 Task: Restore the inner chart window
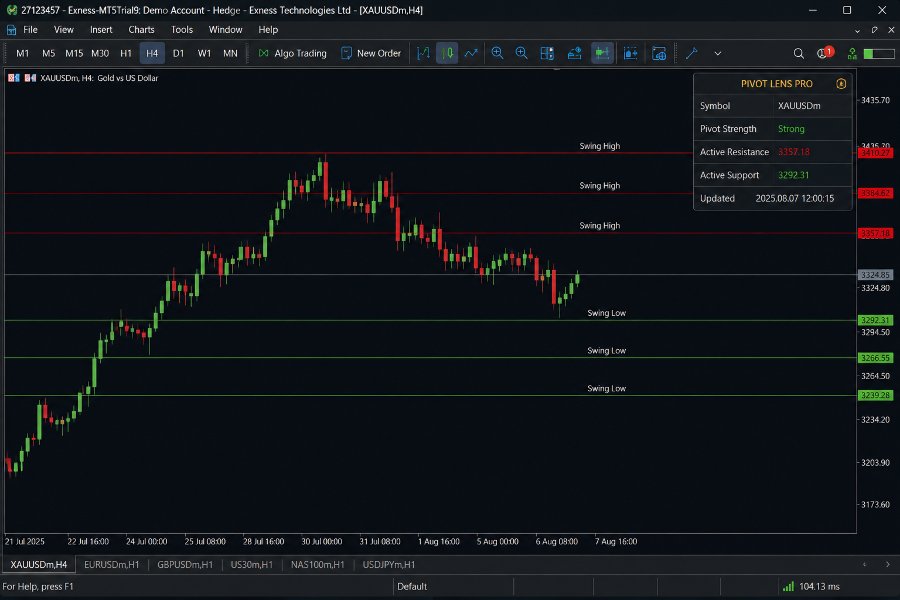point(874,30)
